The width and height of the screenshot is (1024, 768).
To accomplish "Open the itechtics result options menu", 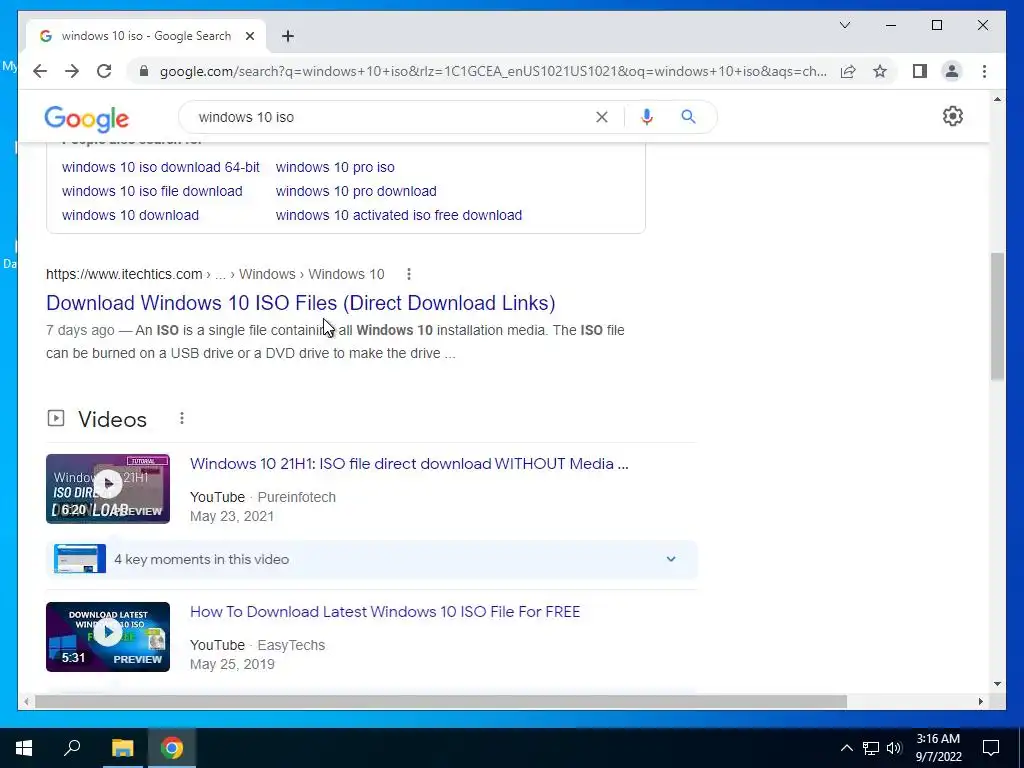I will pos(409,274).
